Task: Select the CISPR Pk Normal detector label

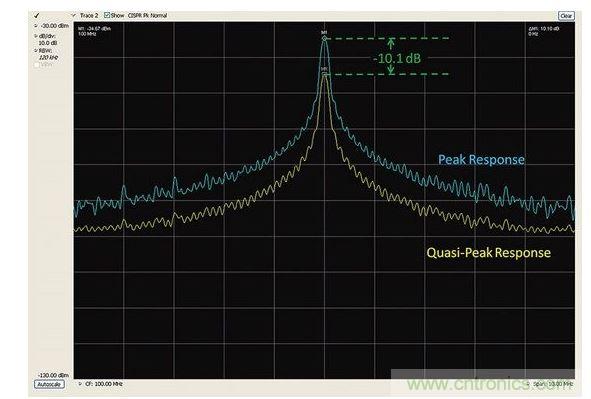Action: [147, 15]
